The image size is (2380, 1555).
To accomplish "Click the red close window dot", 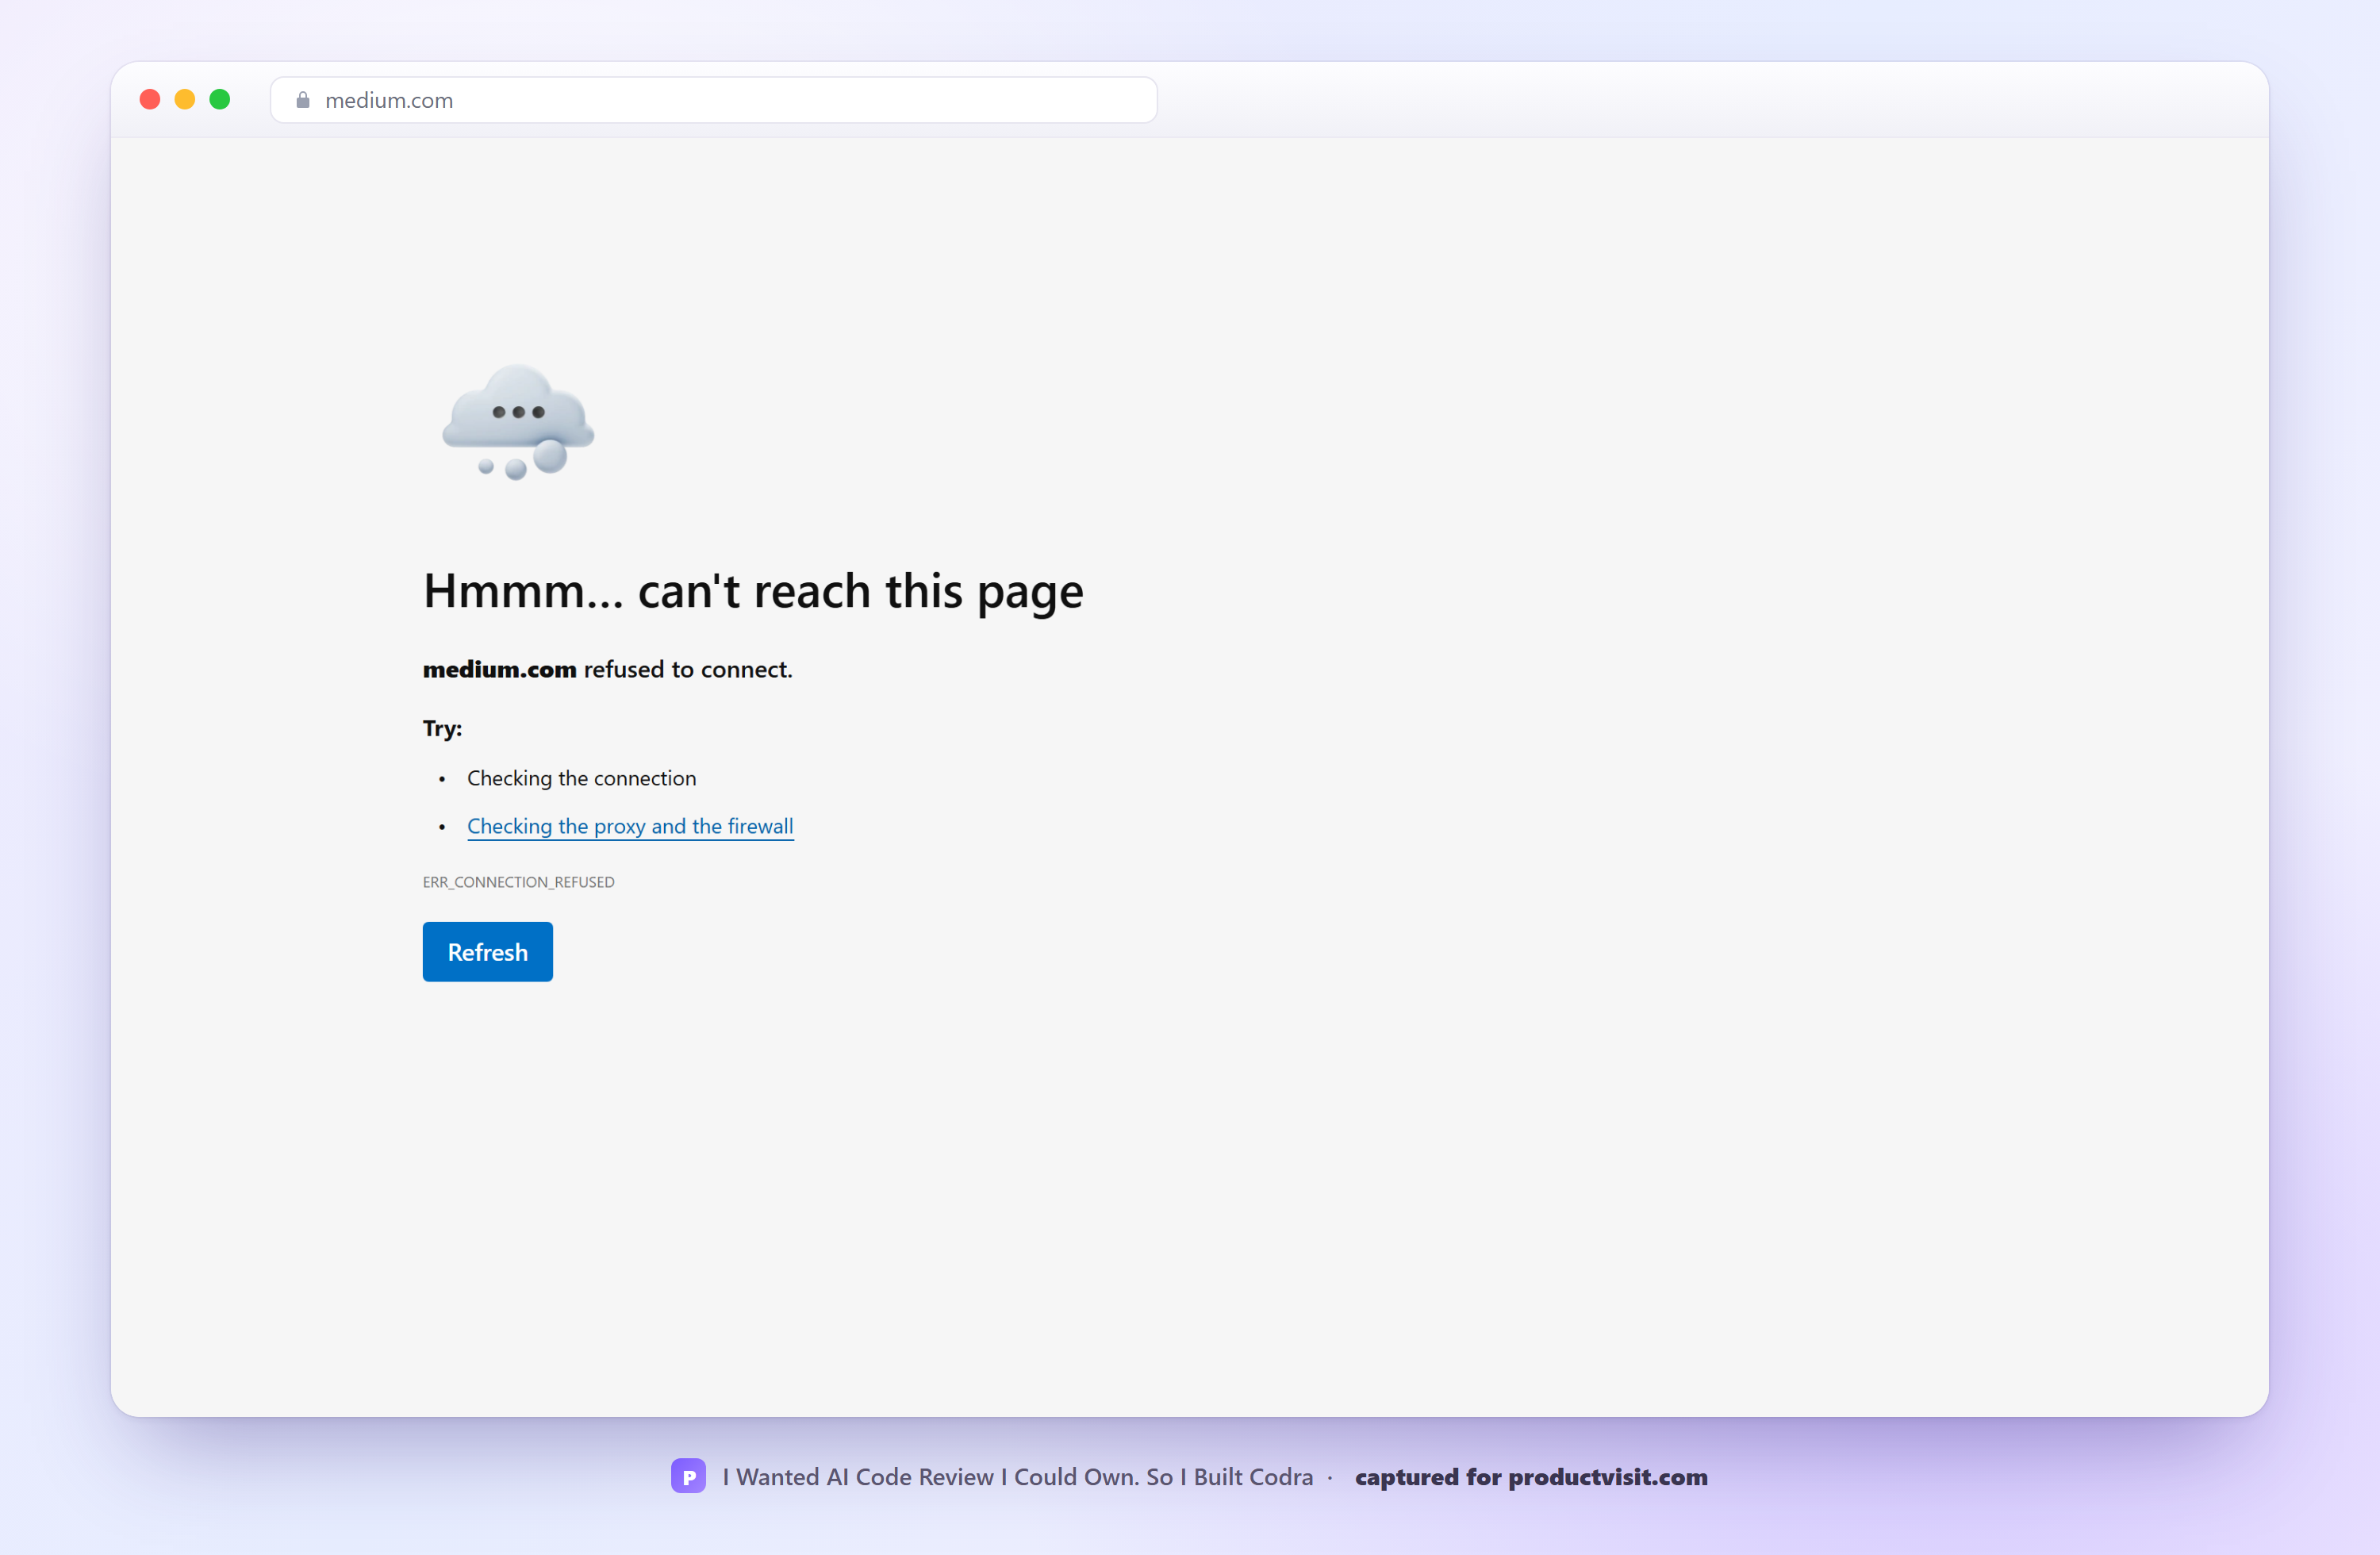I will click(150, 99).
